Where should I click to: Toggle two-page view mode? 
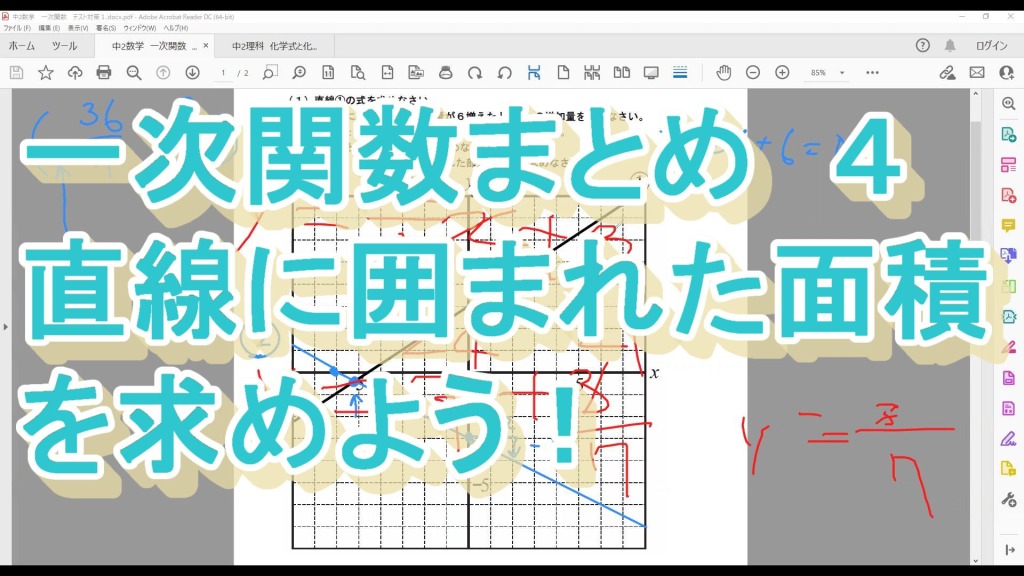point(622,73)
